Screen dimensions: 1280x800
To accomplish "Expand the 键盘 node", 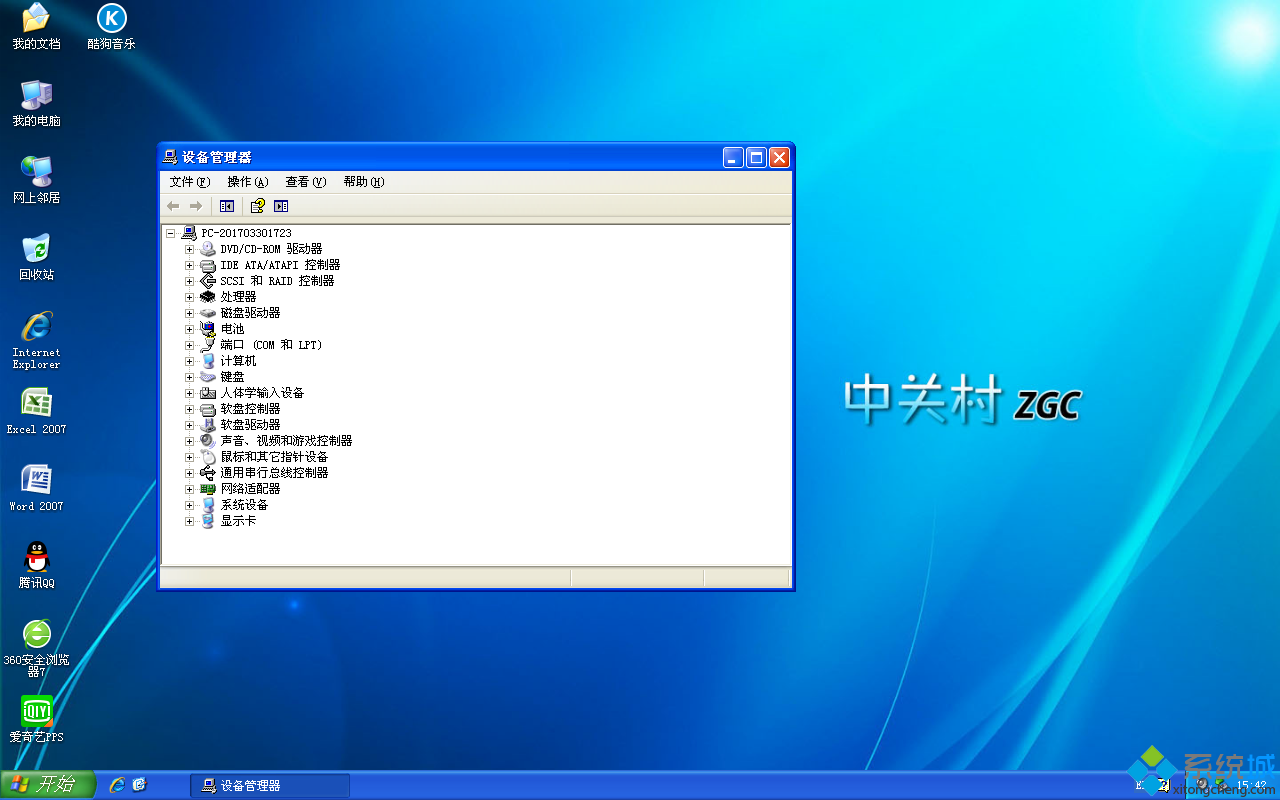I will pyautogui.click(x=189, y=377).
